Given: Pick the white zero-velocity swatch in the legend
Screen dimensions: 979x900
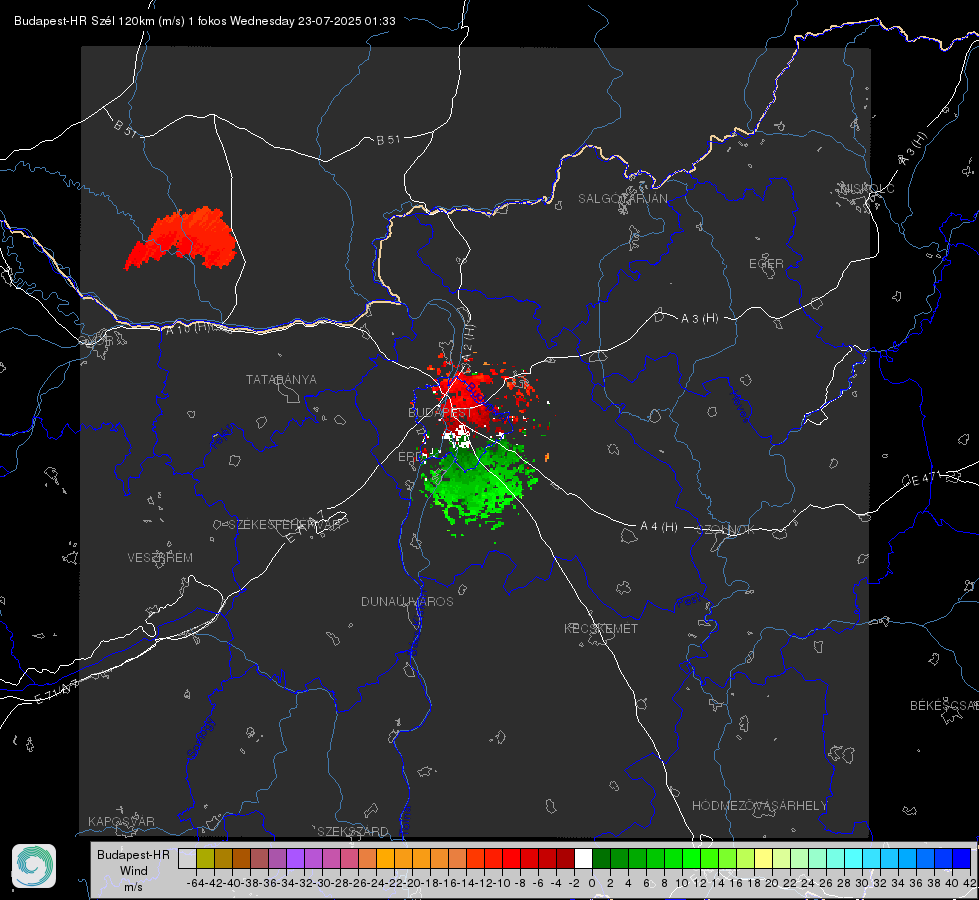Looking at the screenshot, I should [583, 858].
